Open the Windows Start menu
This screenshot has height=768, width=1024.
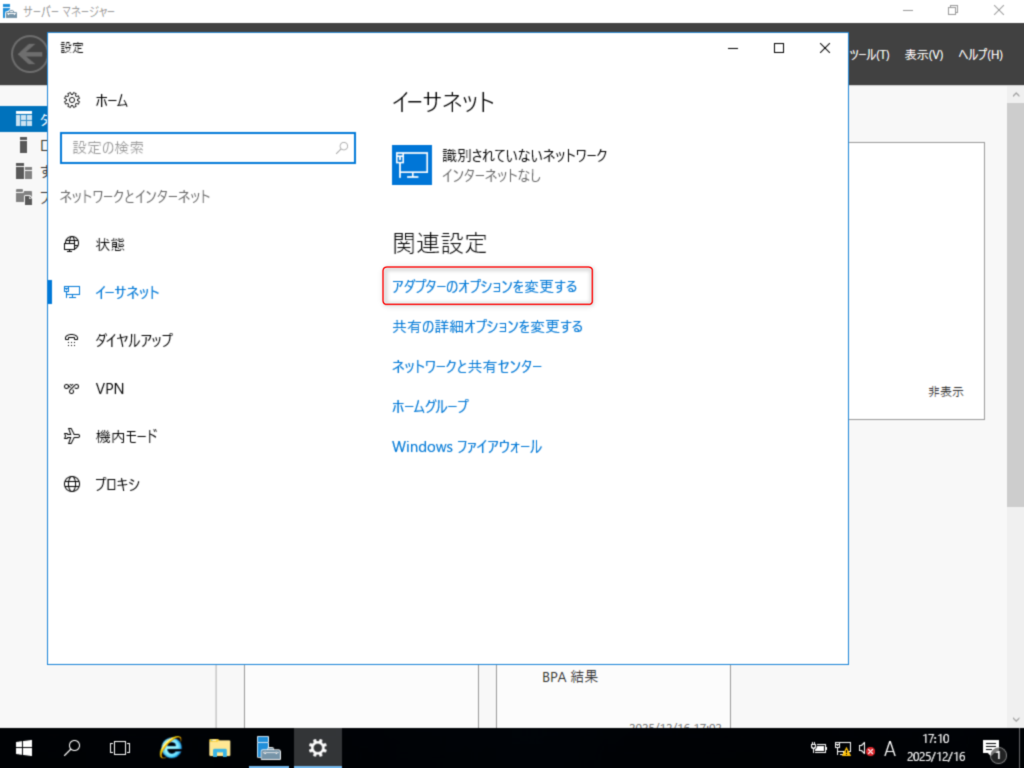coord(24,747)
